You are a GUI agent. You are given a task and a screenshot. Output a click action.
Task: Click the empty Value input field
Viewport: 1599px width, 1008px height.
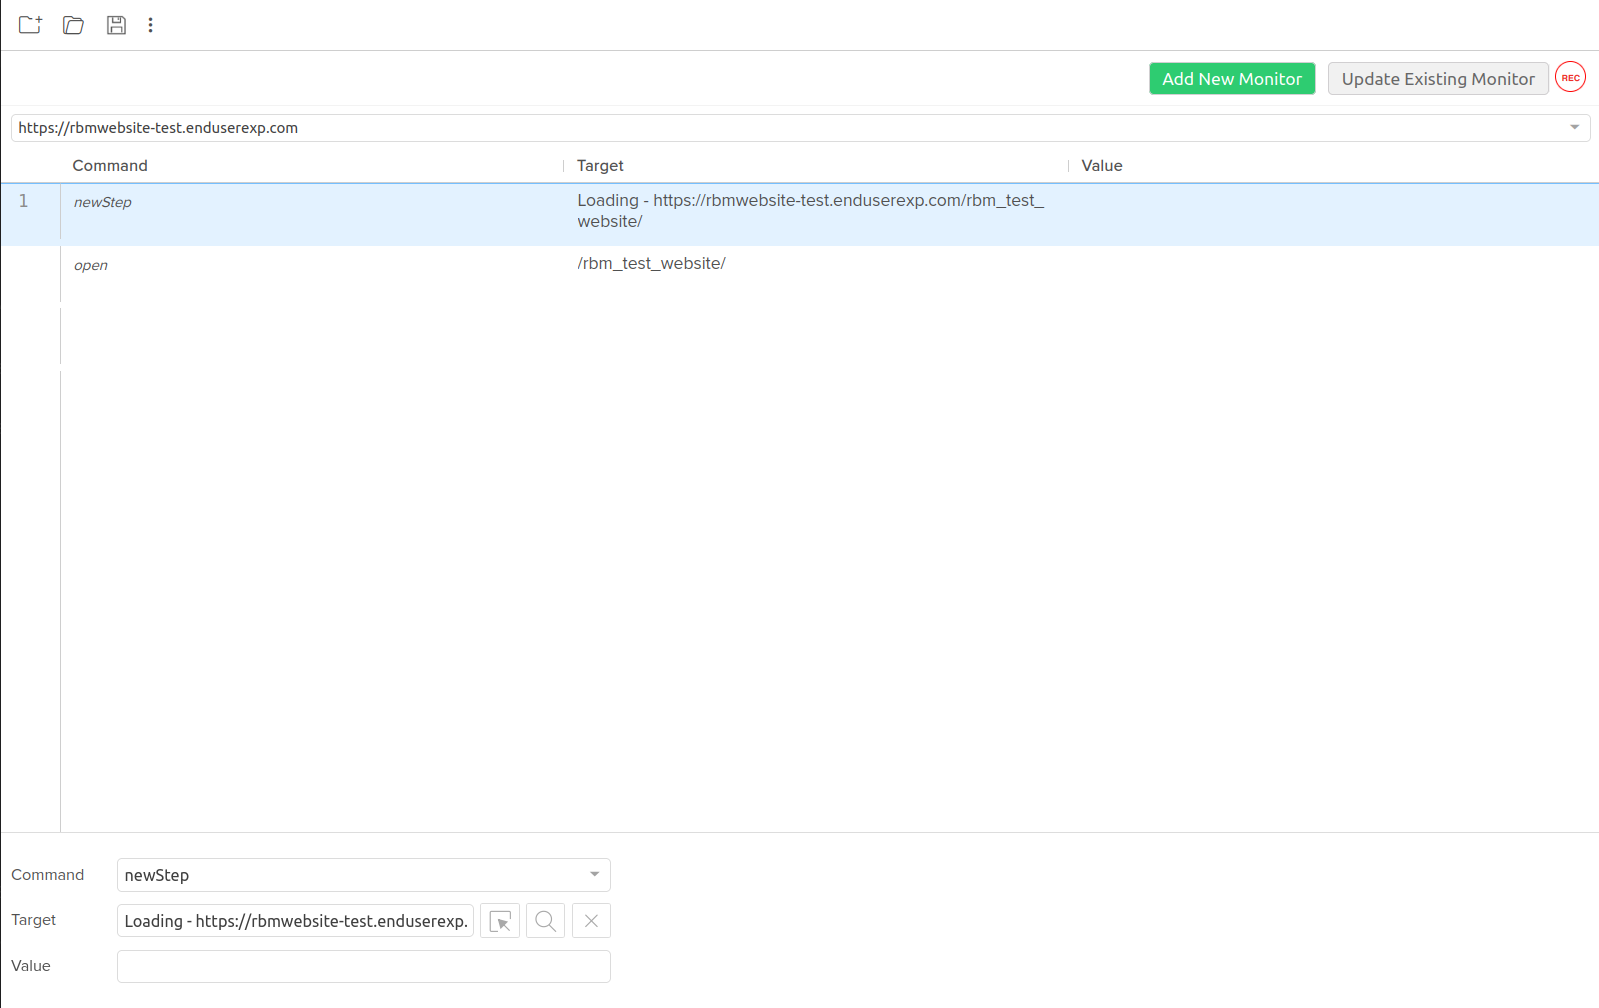click(x=363, y=967)
